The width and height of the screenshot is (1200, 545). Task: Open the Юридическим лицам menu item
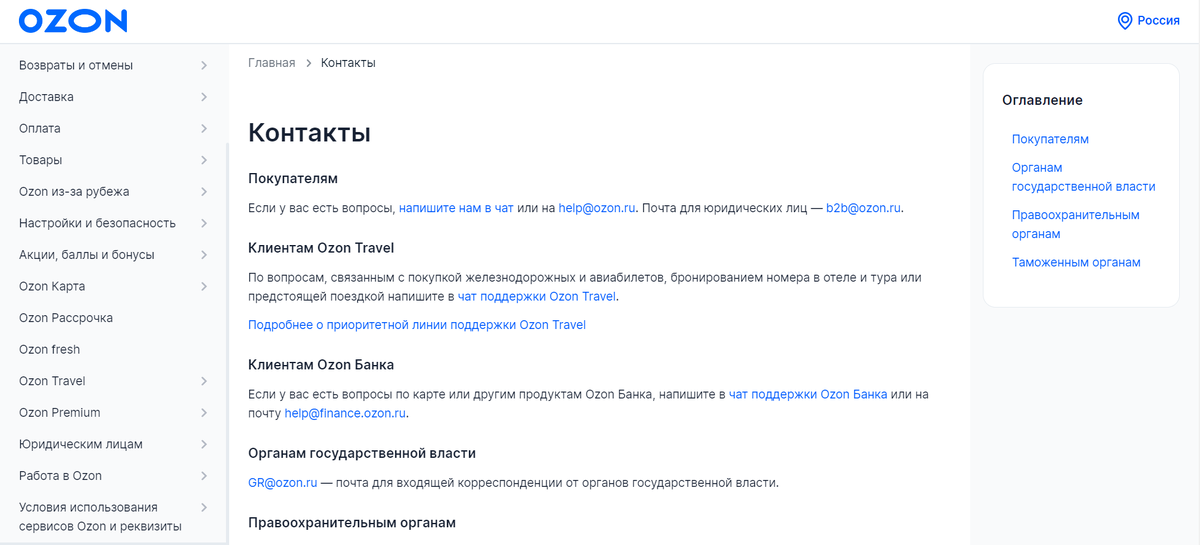pyautogui.click(x=81, y=443)
